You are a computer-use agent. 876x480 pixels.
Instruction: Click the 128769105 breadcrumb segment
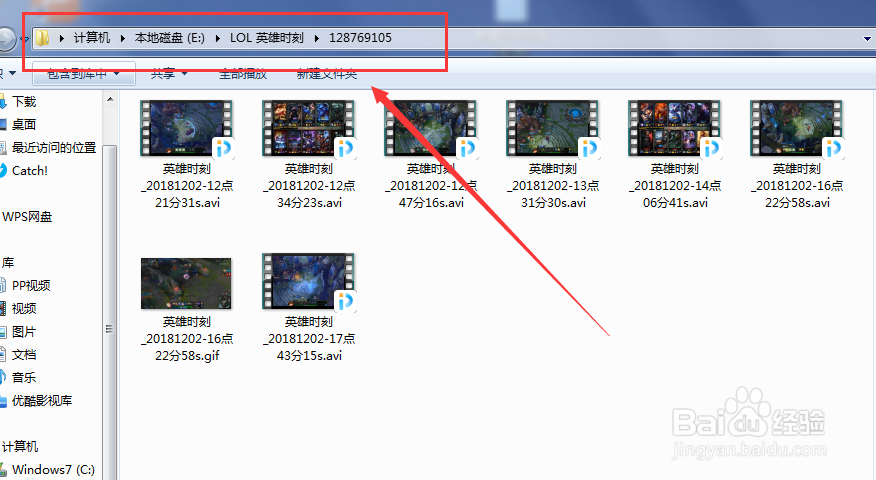coord(360,38)
